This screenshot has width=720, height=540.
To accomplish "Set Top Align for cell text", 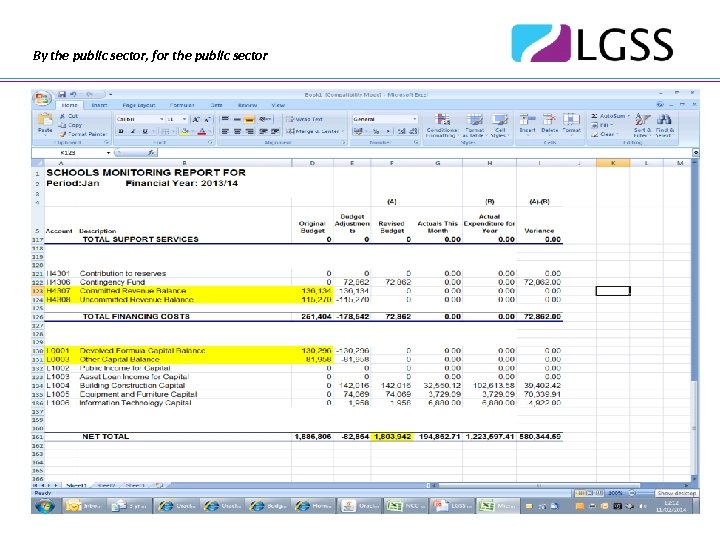I will pyautogui.click(x=225, y=119).
